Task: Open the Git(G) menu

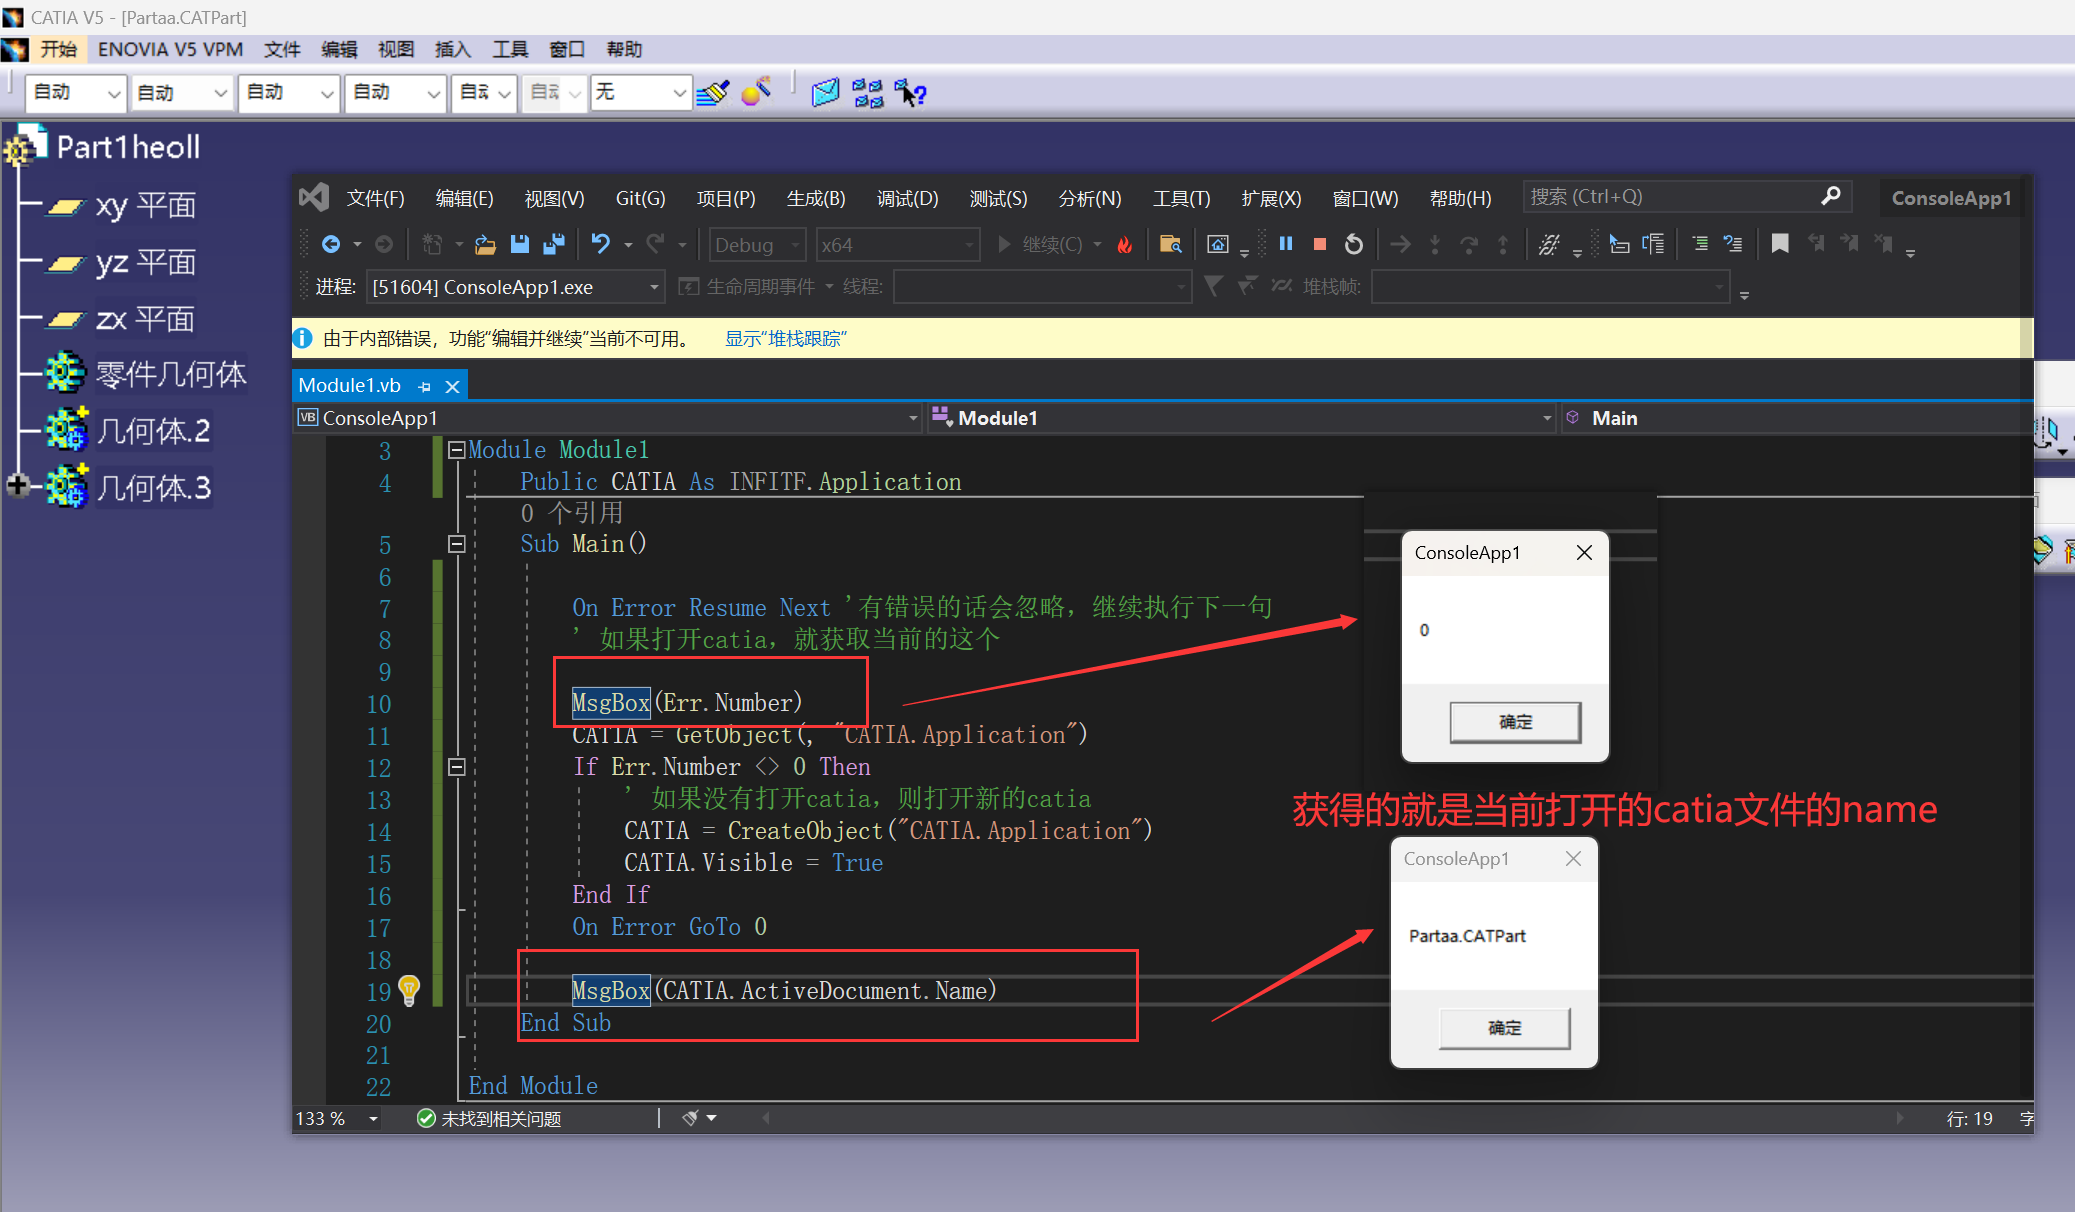Action: click(640, 198)
